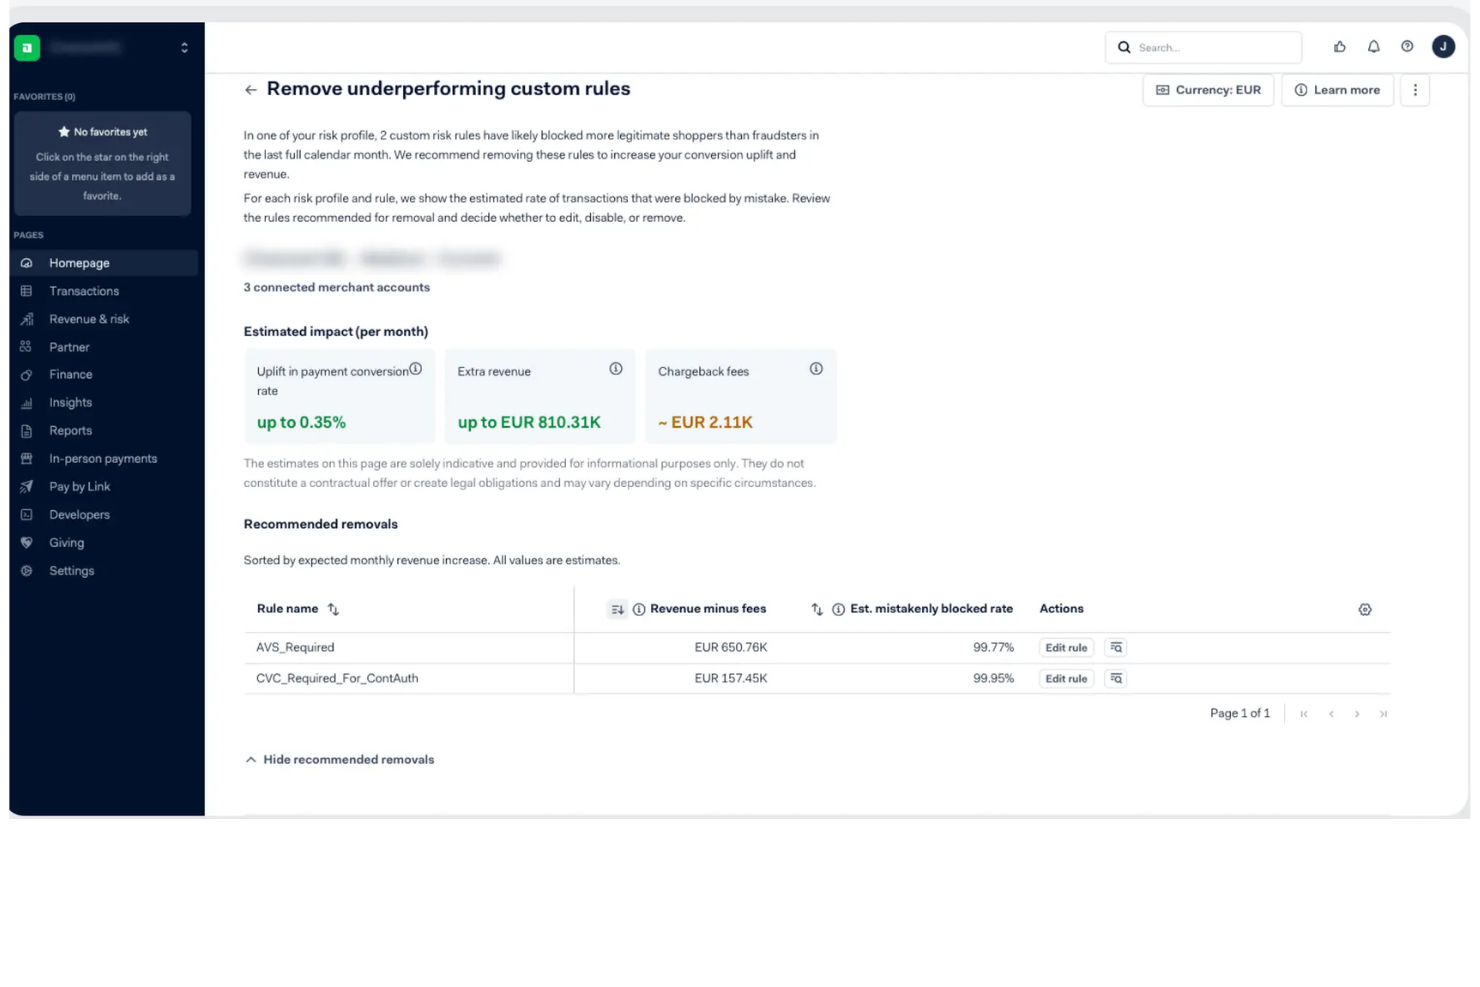Toggle sort on Est. mistakenly blocked rate
The height and width of the screenshot is (987, 1480).
(x=816, y=608)
